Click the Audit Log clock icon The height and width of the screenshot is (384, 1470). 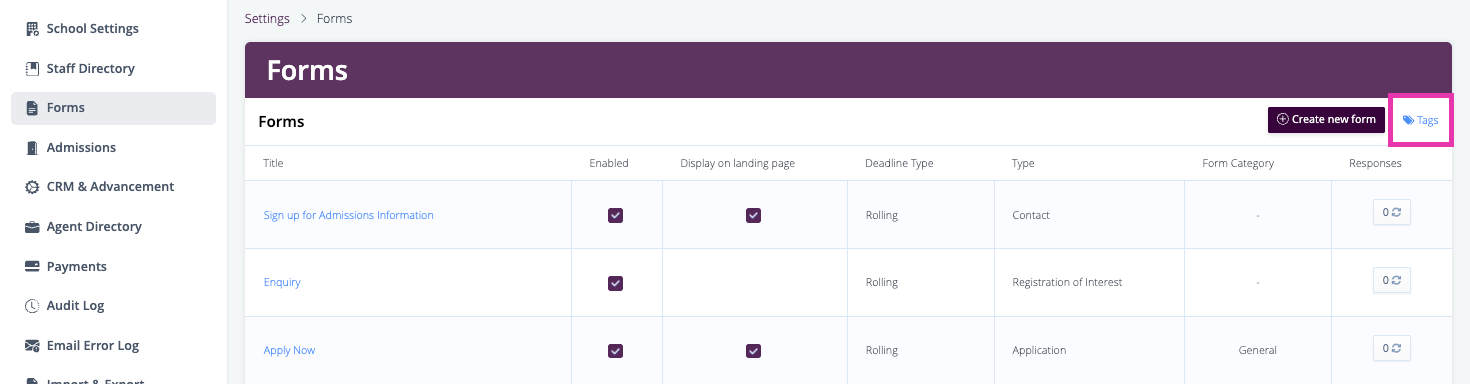click(32, 306)
